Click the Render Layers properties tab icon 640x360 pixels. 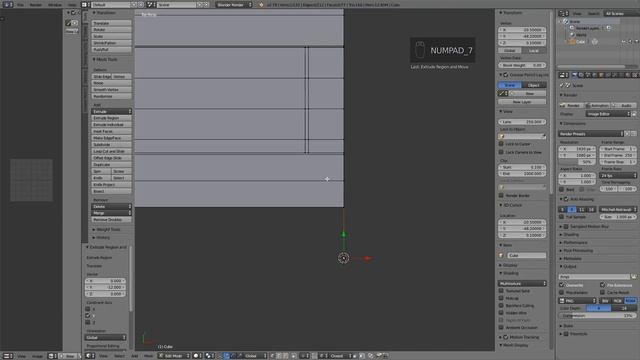581,75
